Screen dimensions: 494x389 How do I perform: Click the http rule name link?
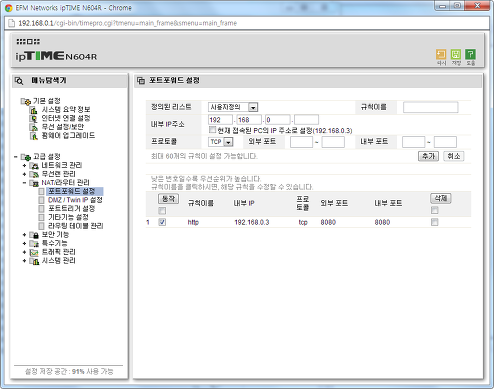(x=193, y=222)
